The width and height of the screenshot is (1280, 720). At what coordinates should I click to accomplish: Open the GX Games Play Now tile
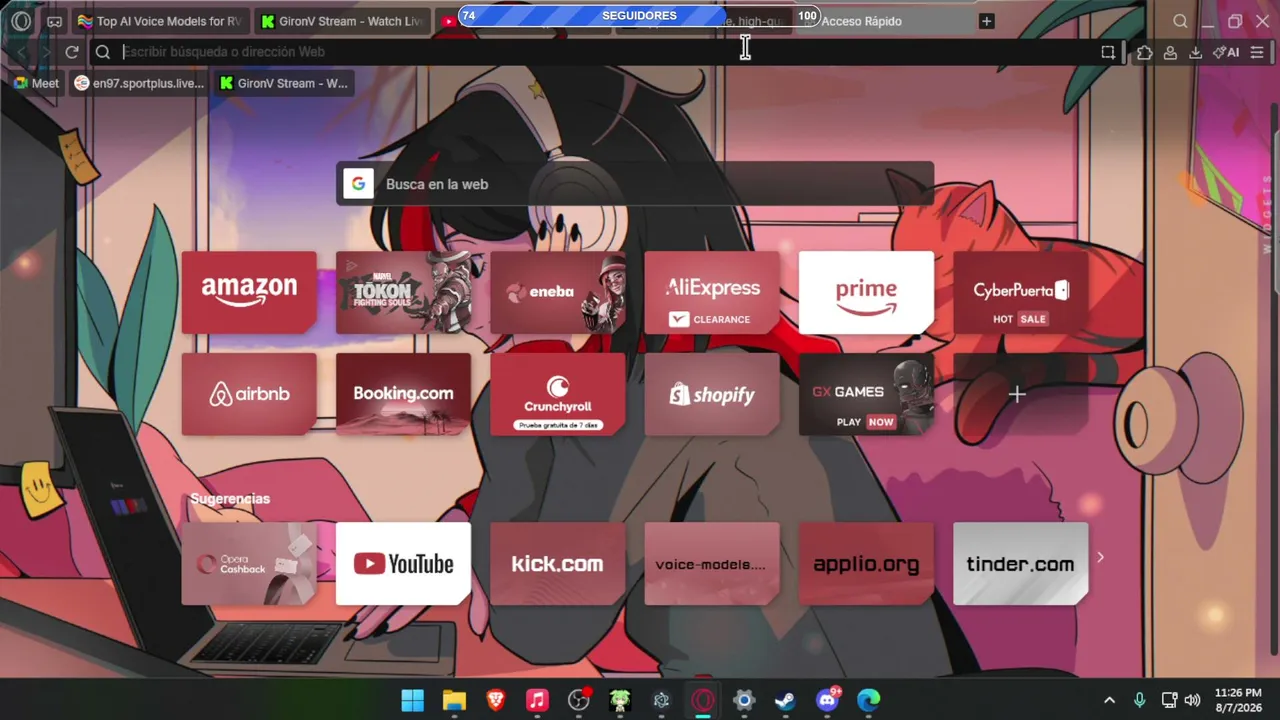[866, 394]
